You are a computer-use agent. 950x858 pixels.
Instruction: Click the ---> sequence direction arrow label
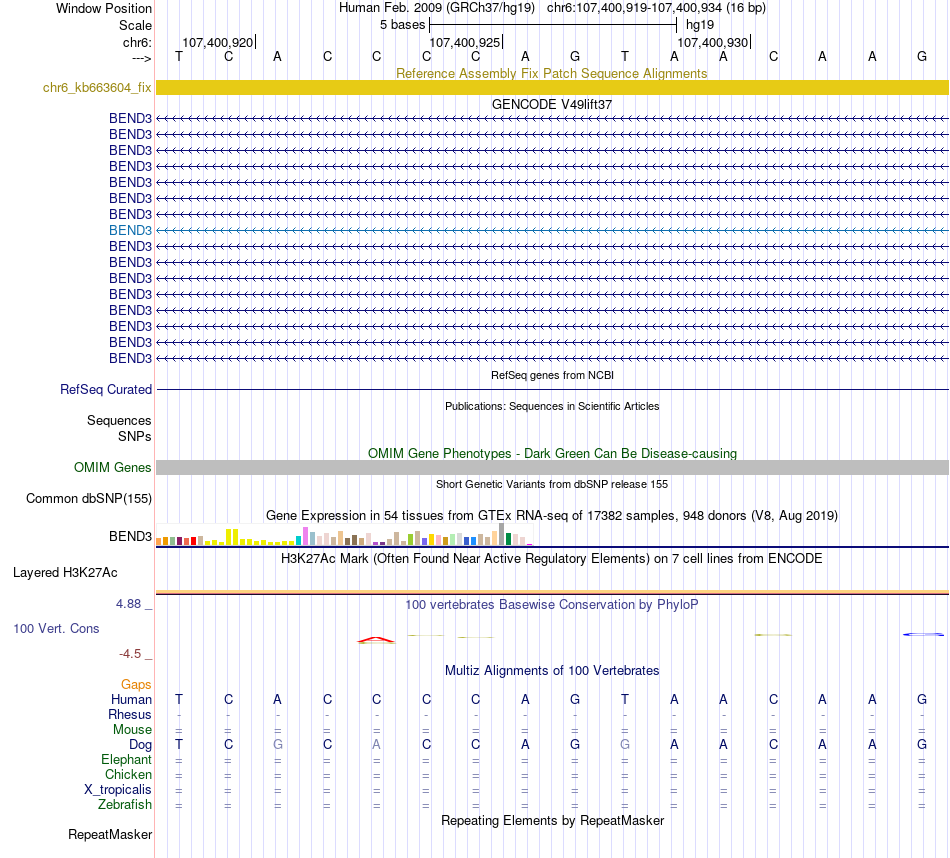141,58
